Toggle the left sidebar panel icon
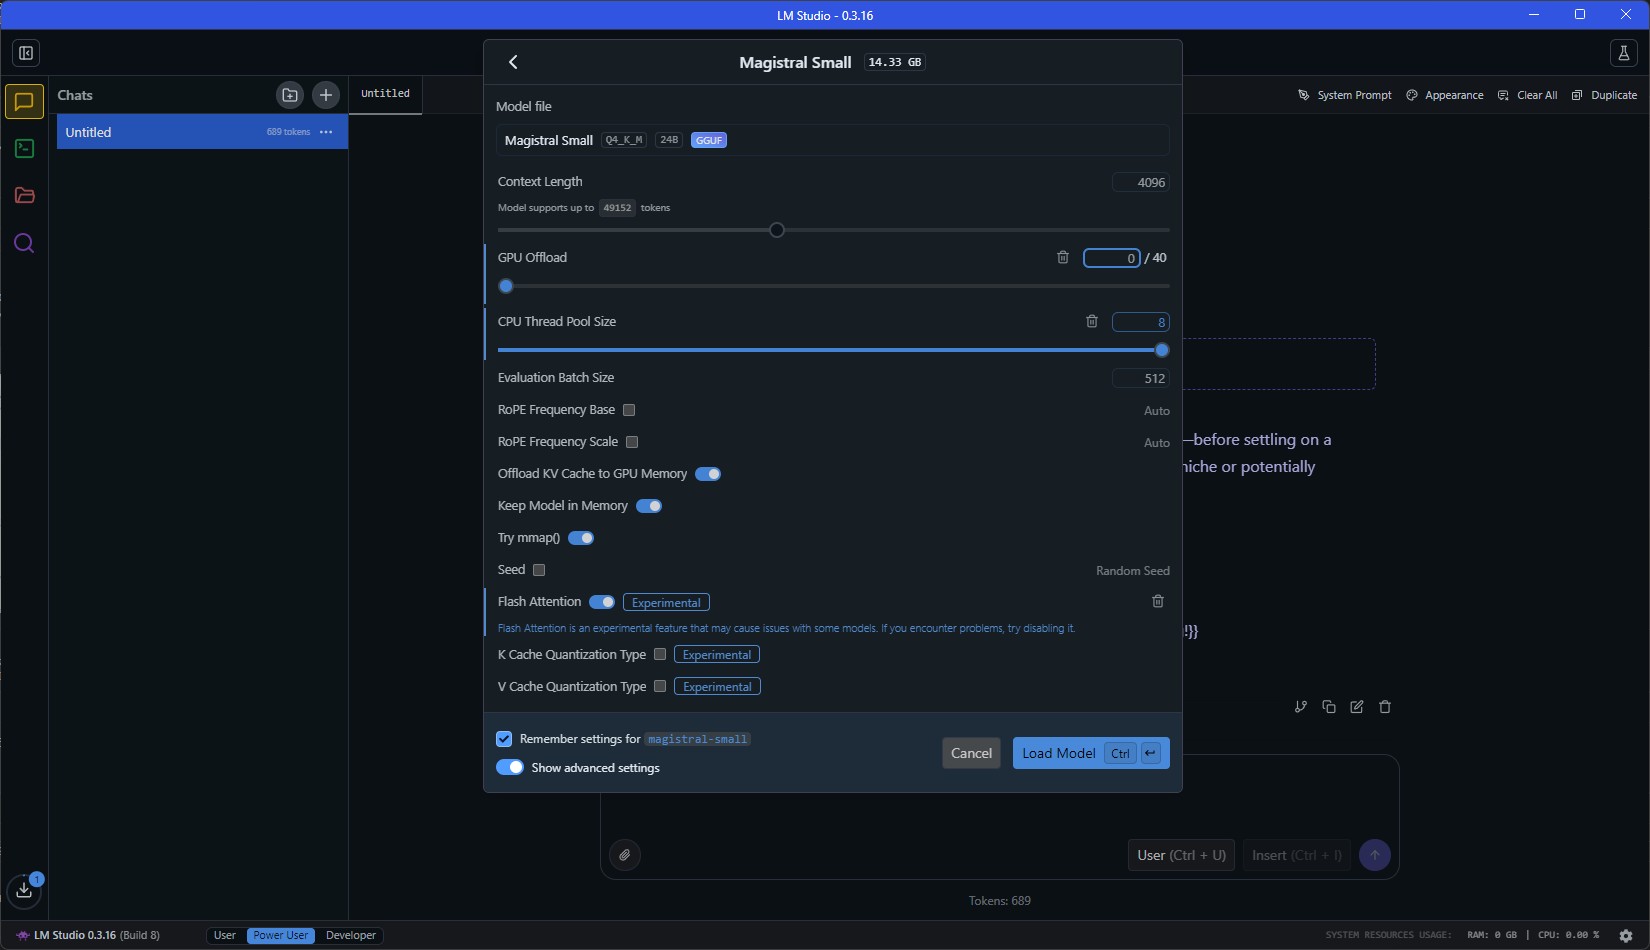Viewport: 1650px width, 950px height. coord(26,53)
